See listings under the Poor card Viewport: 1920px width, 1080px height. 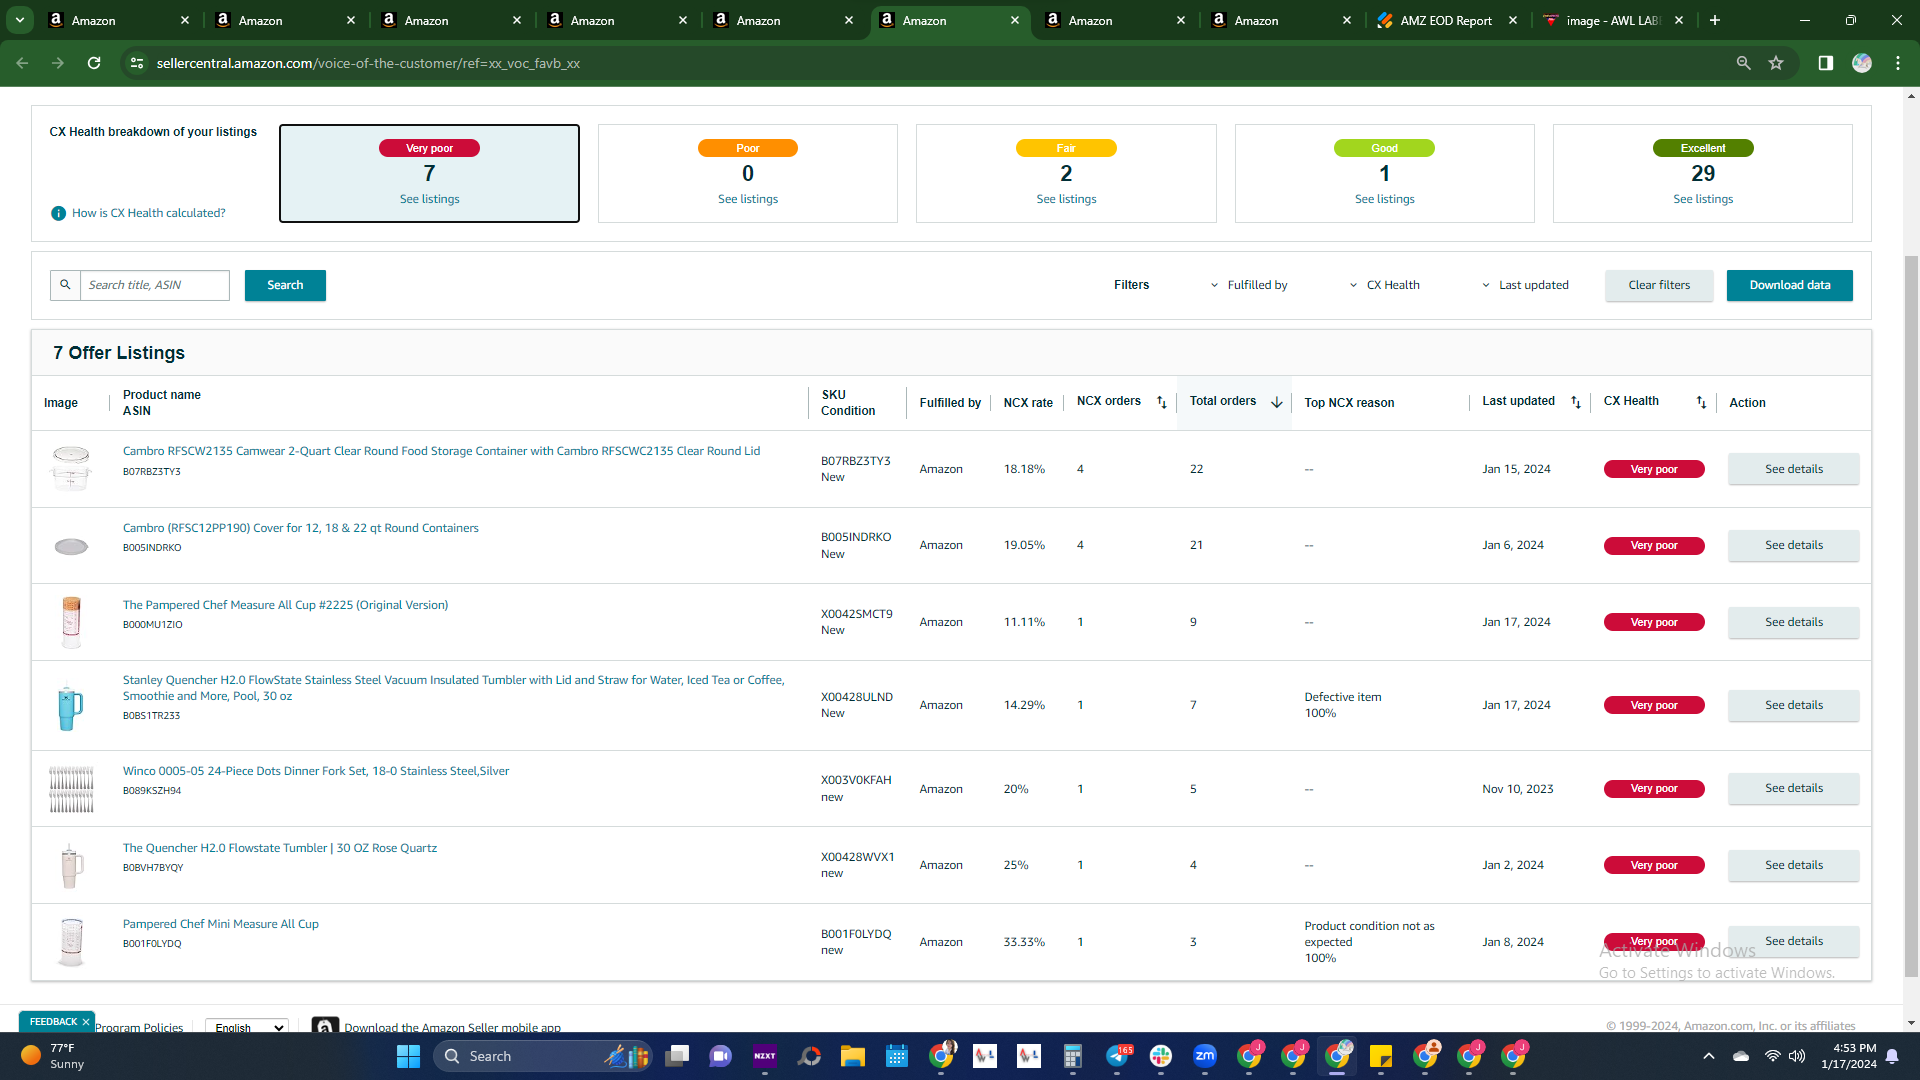[748, 199]
